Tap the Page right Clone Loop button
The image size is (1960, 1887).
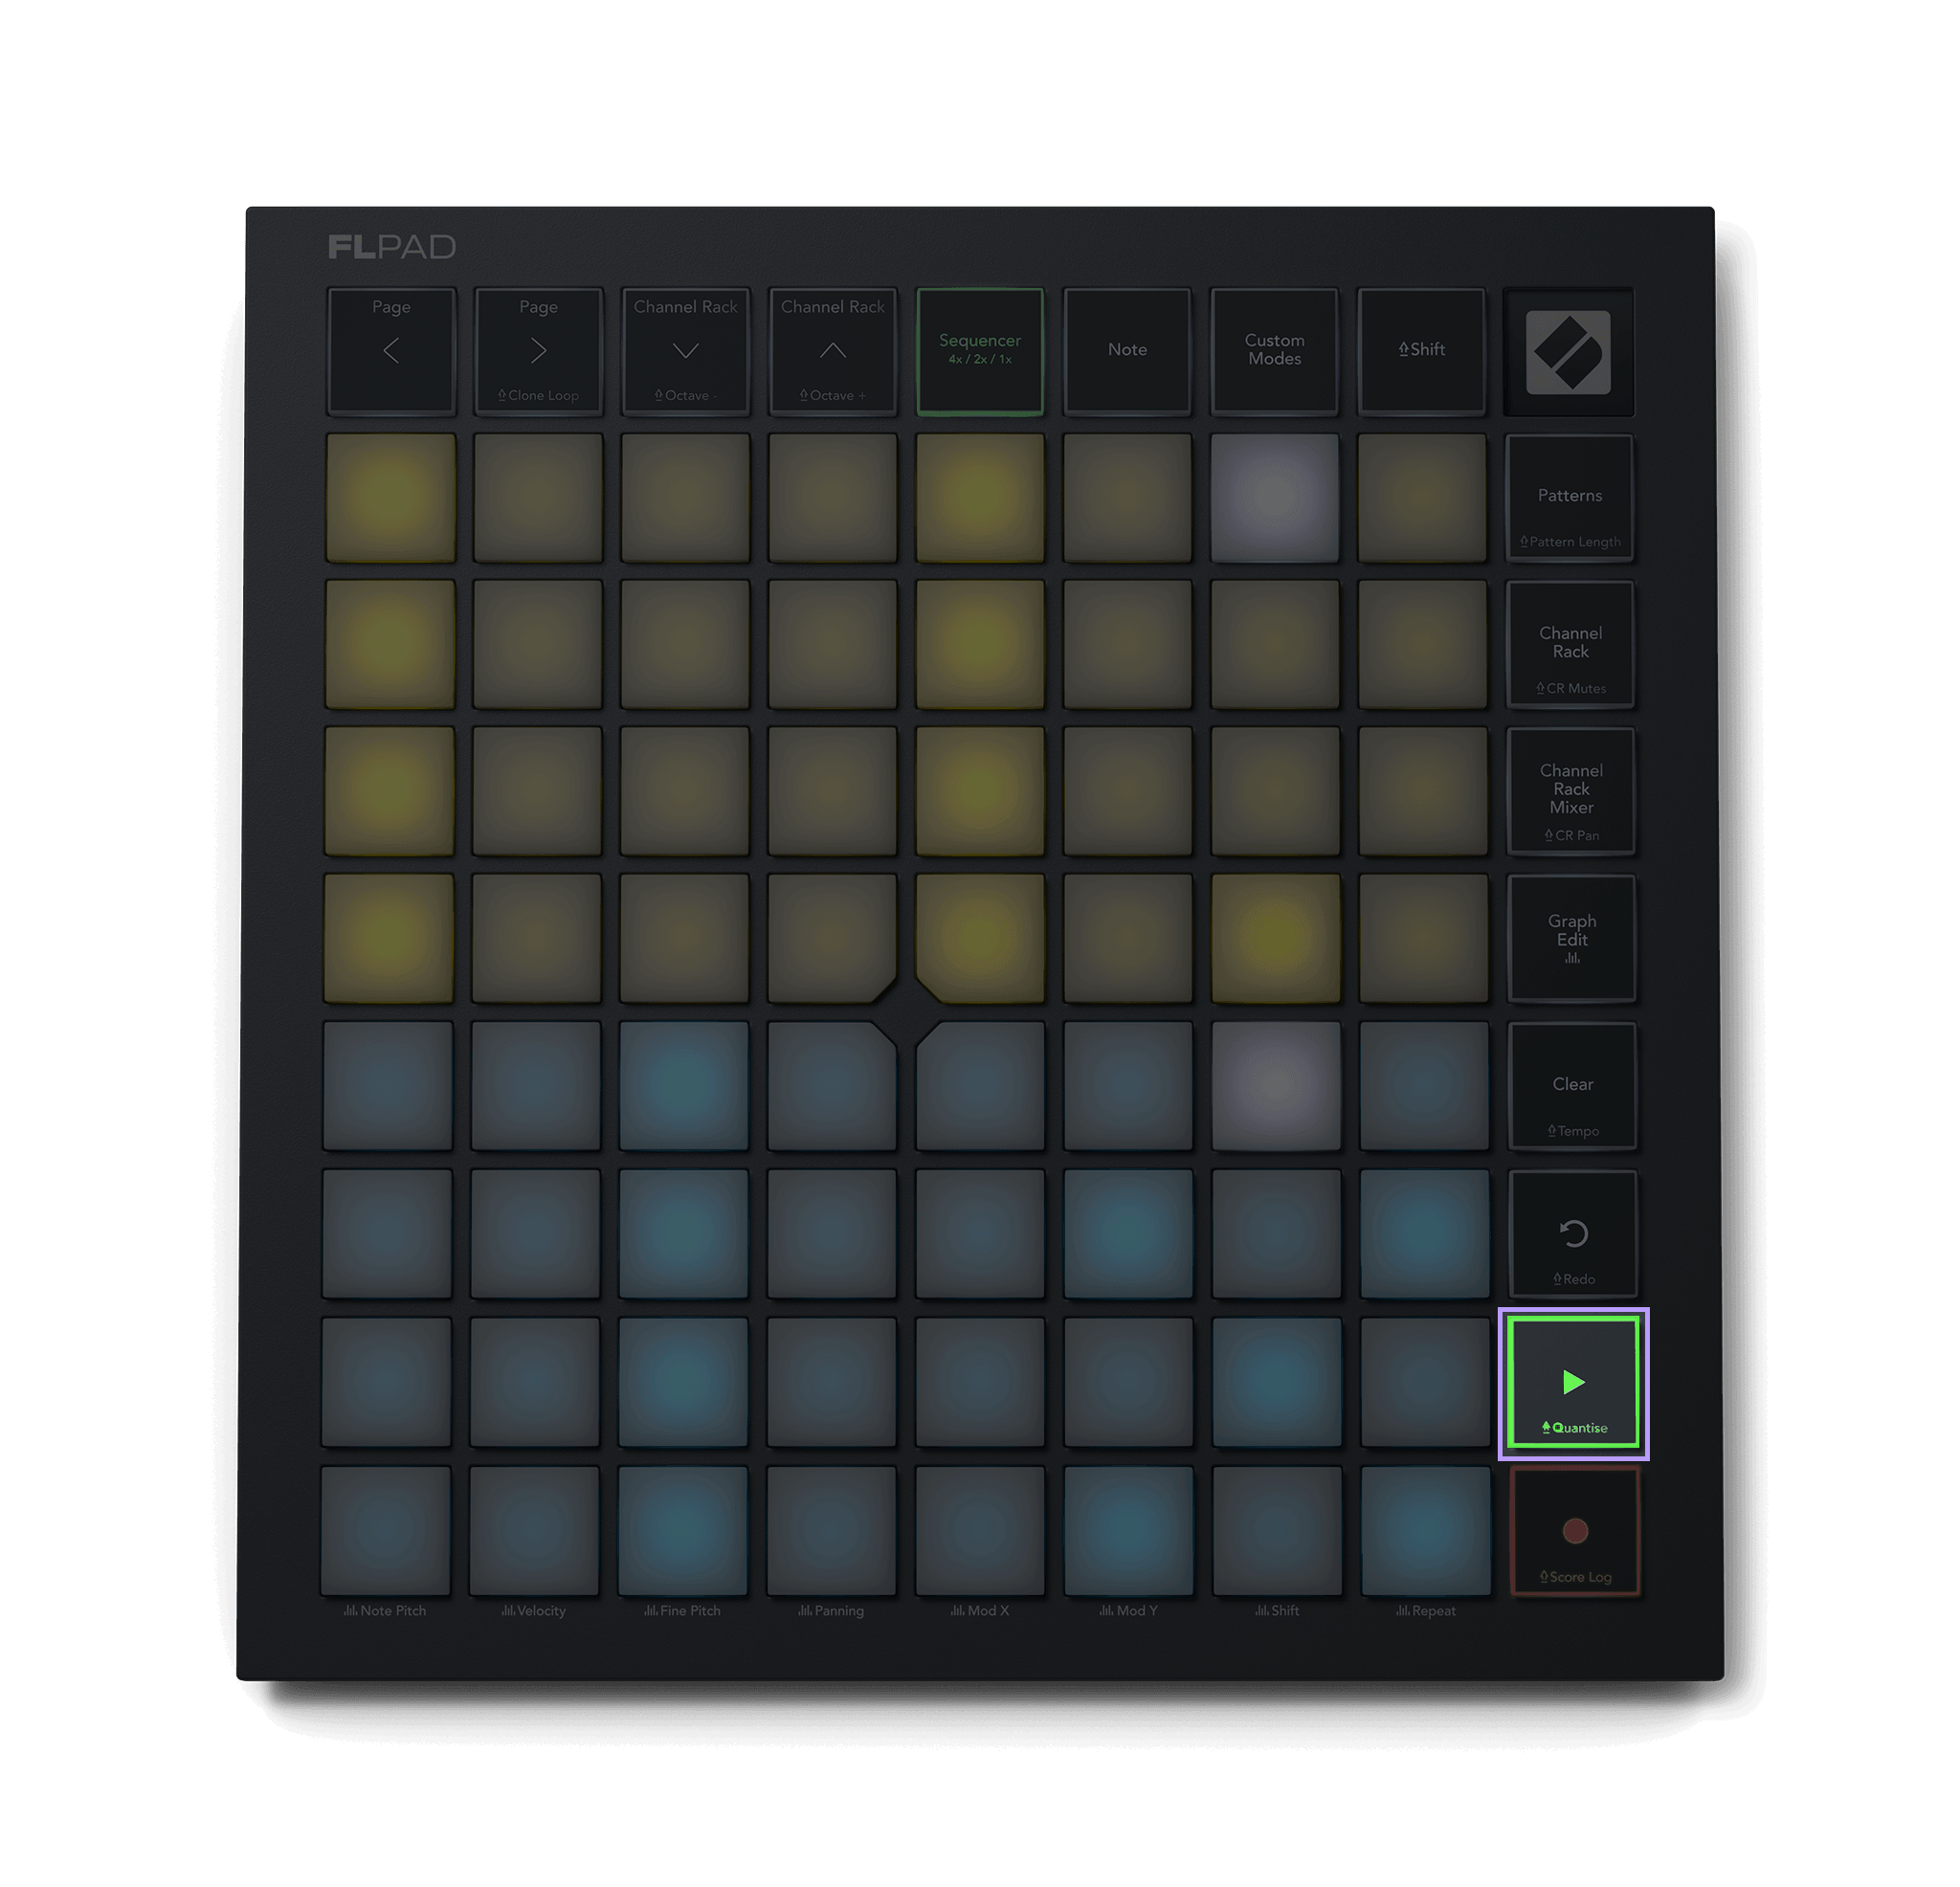(538, 351)
